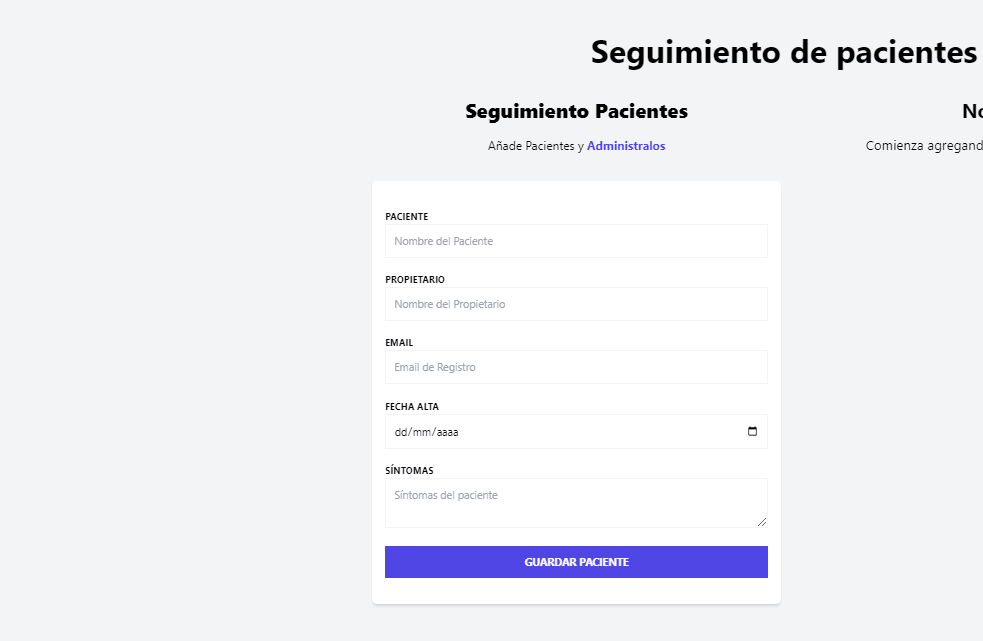Screen dimensions: 983x641
Task: Click the Comienza agregando text on right
Action: (x=924, y=146)
